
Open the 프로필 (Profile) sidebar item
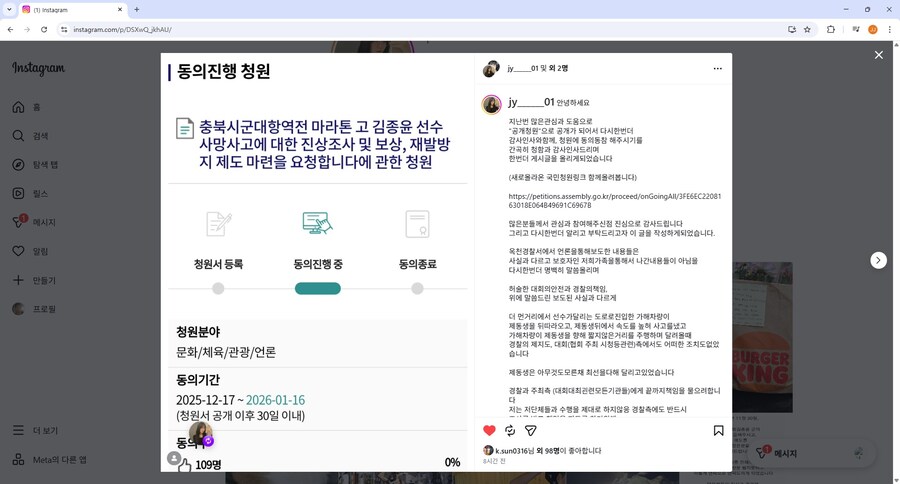34,309
